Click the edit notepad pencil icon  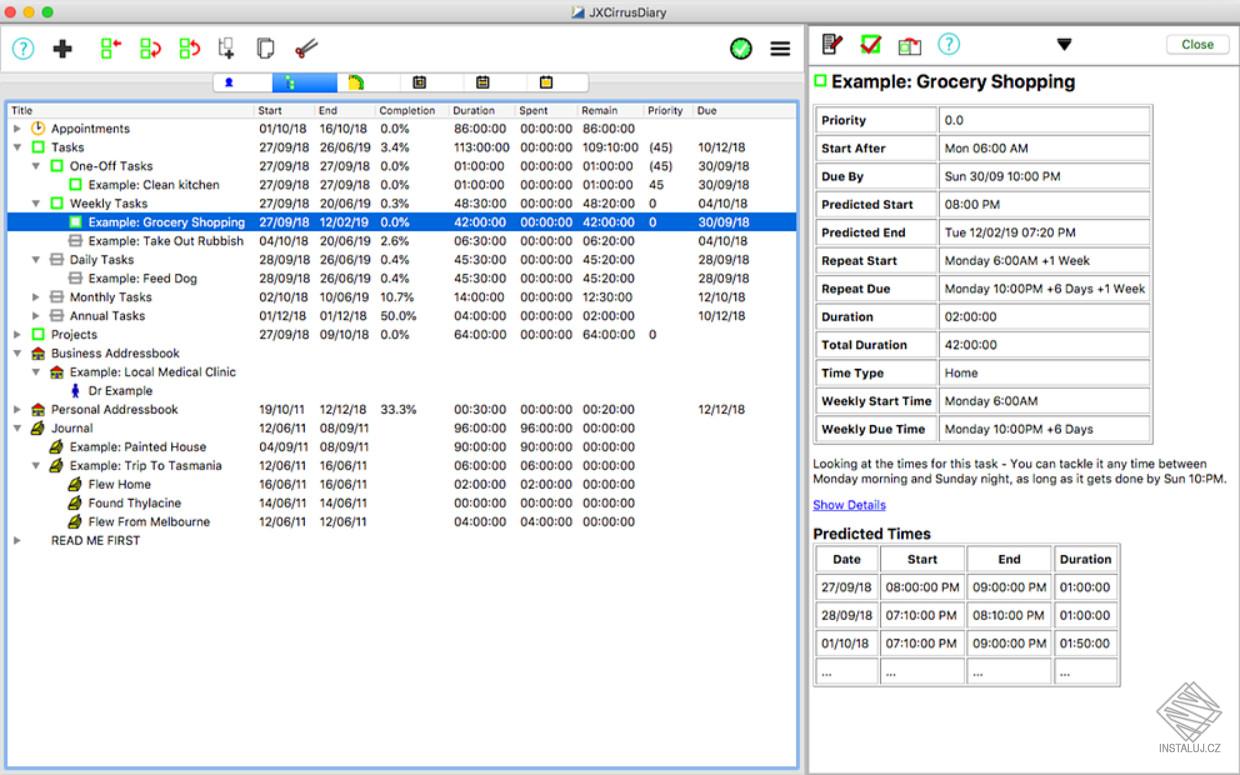pos(832,44)
